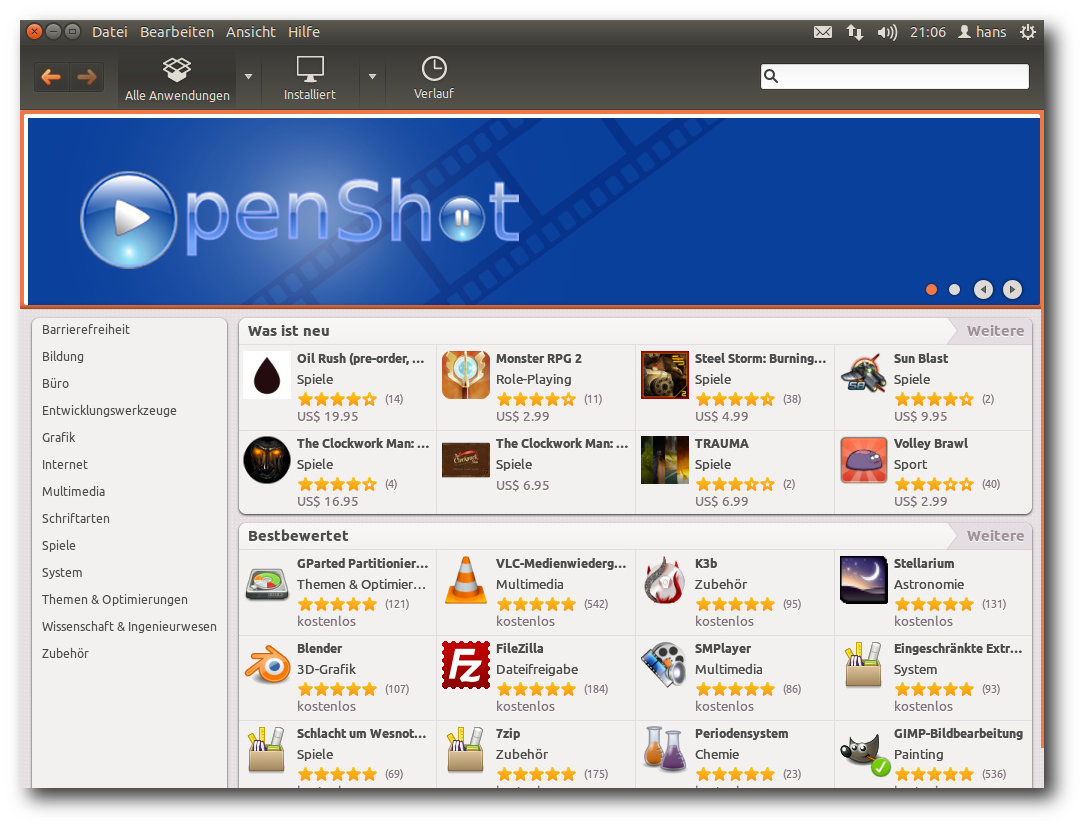
Task: Open Volley Brawl icon
Action: pyautogui.click(x=863, y=460)
